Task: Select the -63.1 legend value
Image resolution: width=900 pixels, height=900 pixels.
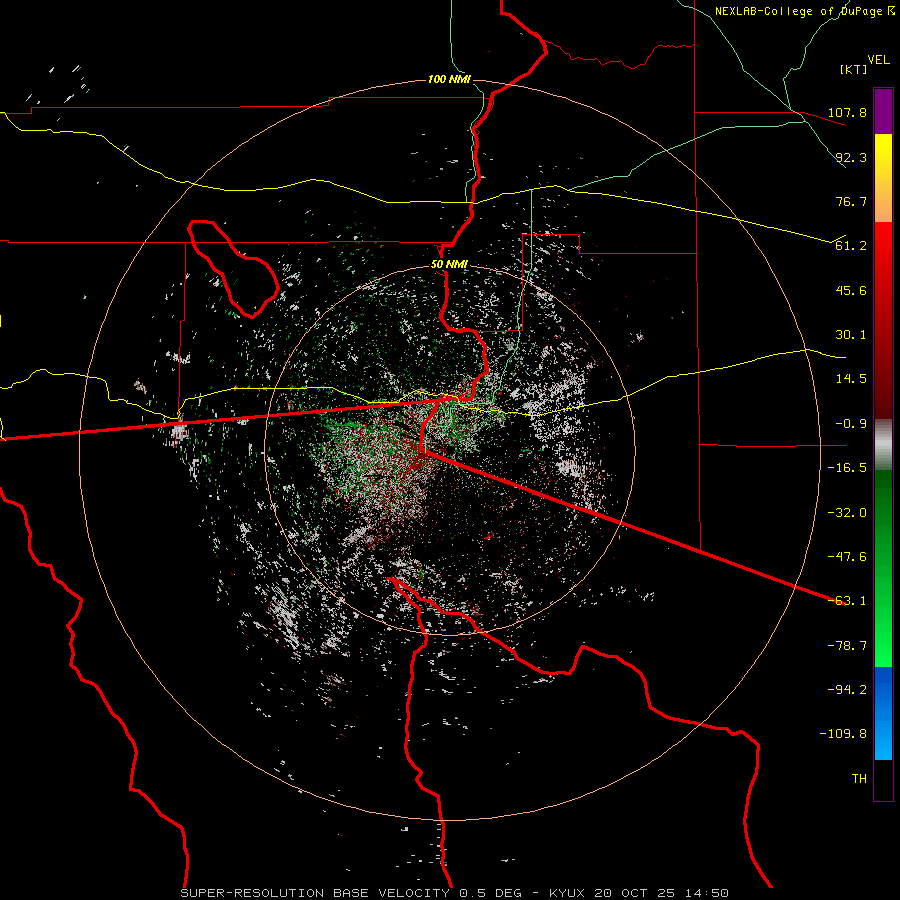Action: pyautogui.click(x=847, y=600)
